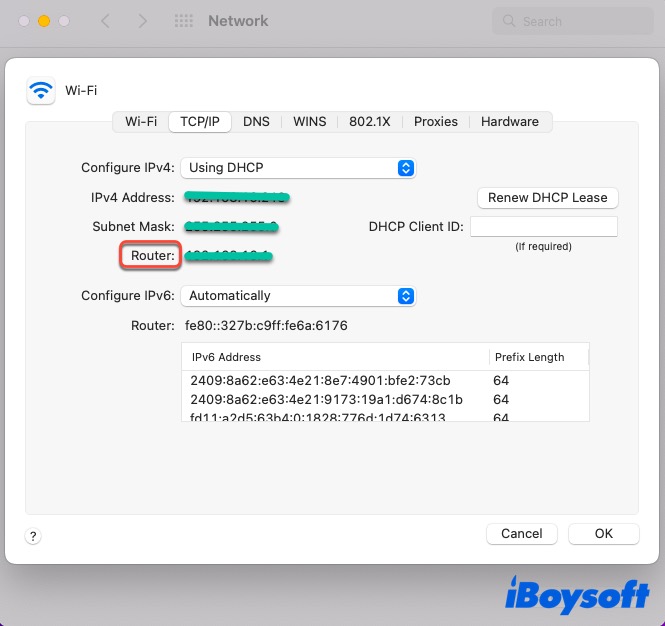This screenshot has width=665, height=626.
Task: Open the Configure IPv4 dropdown
Action: click(298, 168)
